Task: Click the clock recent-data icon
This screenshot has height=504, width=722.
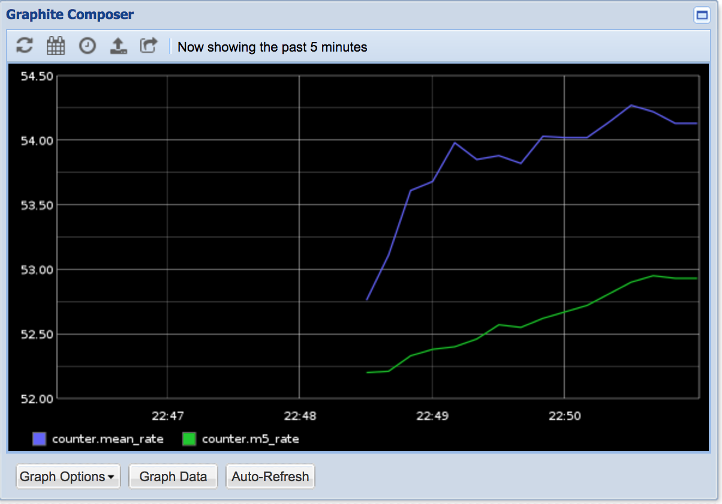Action: click(87, 46)
